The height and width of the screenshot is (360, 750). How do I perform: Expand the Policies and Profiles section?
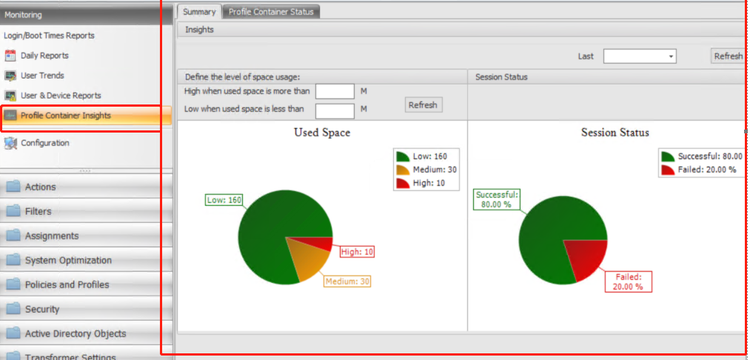click(x=86, y=284)
